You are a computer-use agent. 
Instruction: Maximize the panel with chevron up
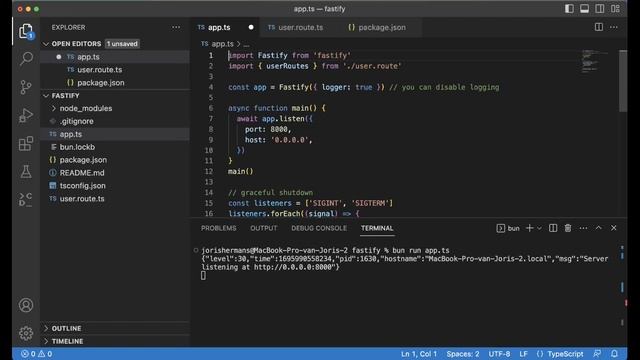tap(598, 228)
